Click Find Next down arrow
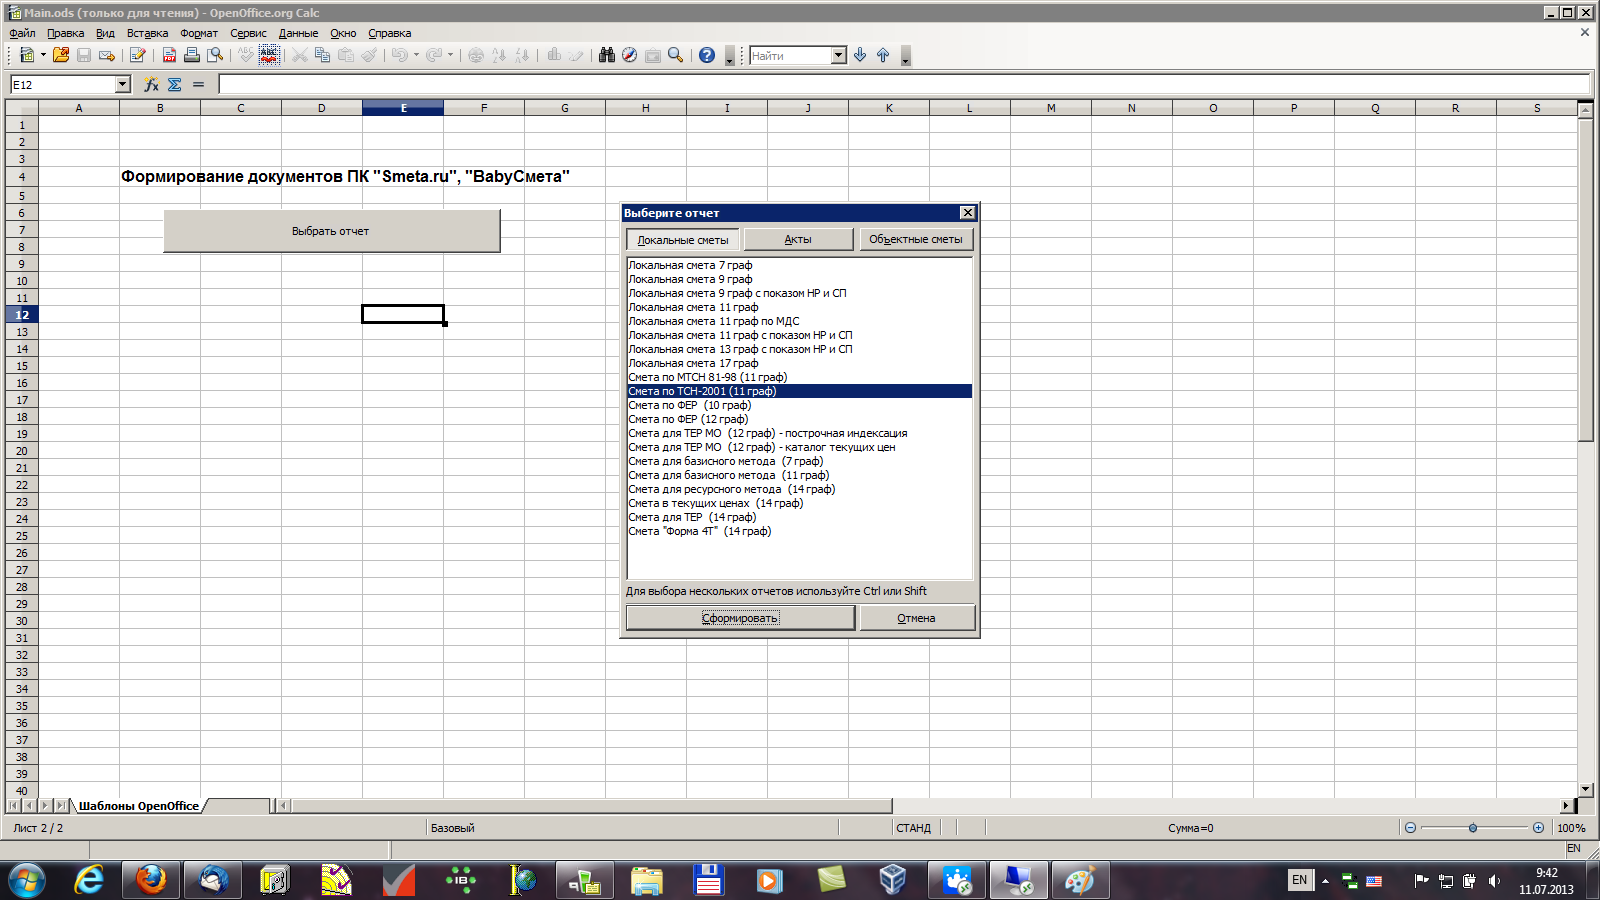The width and height of the screenshot is (1600, 900). coord(860,55)
